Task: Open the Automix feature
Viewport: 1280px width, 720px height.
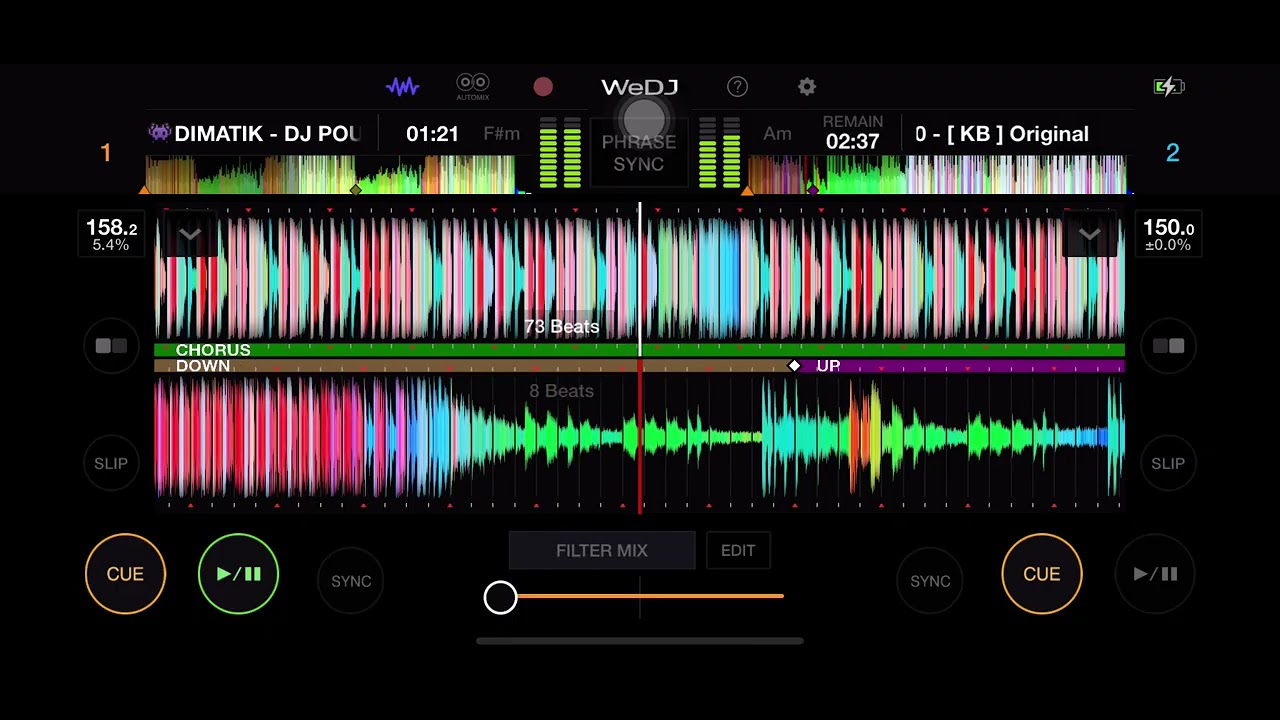Action: click(x=472, y=87)
